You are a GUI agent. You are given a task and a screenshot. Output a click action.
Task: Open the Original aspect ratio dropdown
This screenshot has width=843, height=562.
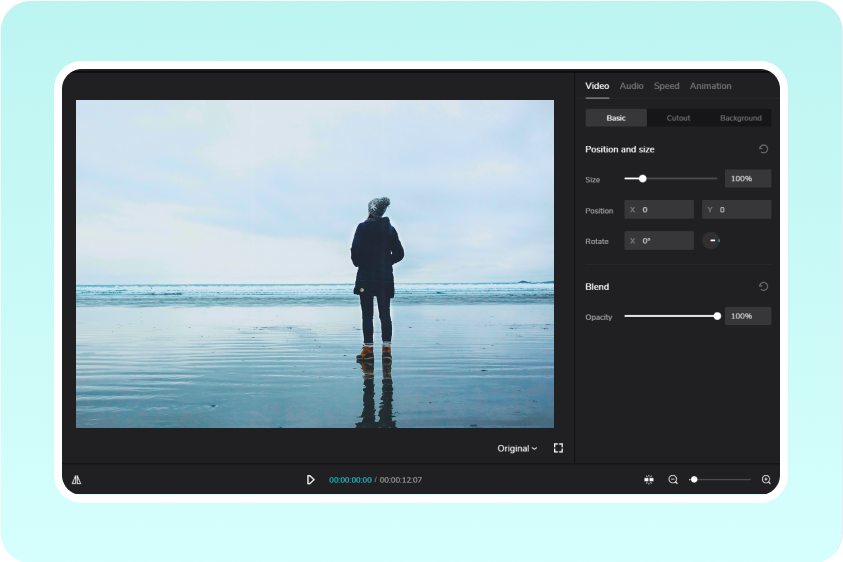point(517,448)
